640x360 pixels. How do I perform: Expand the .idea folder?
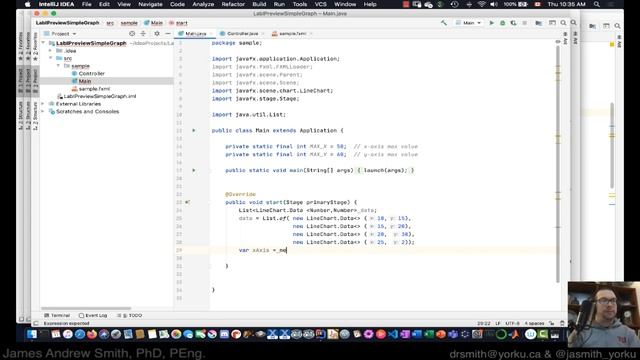point(51,51)
